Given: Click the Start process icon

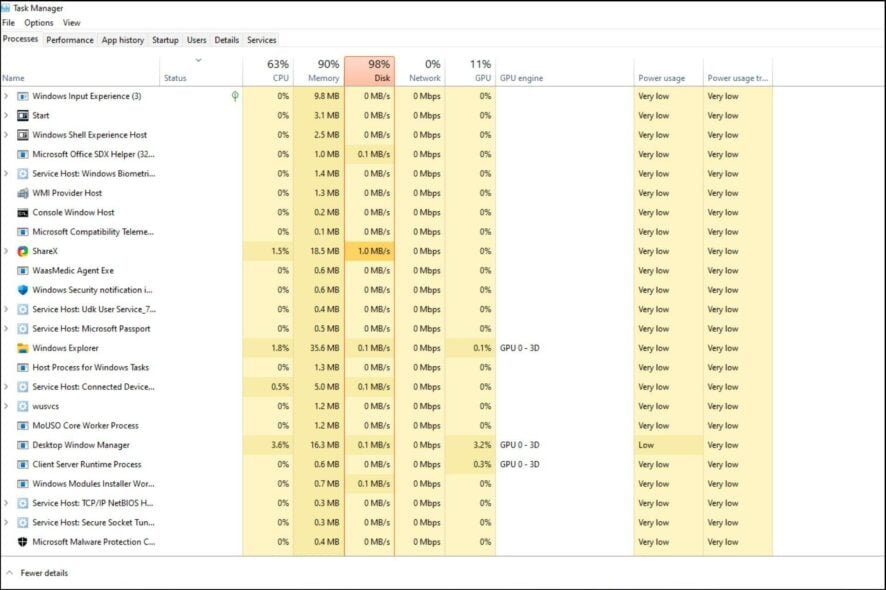Looking at the screenshot, I should coord(23,116).
